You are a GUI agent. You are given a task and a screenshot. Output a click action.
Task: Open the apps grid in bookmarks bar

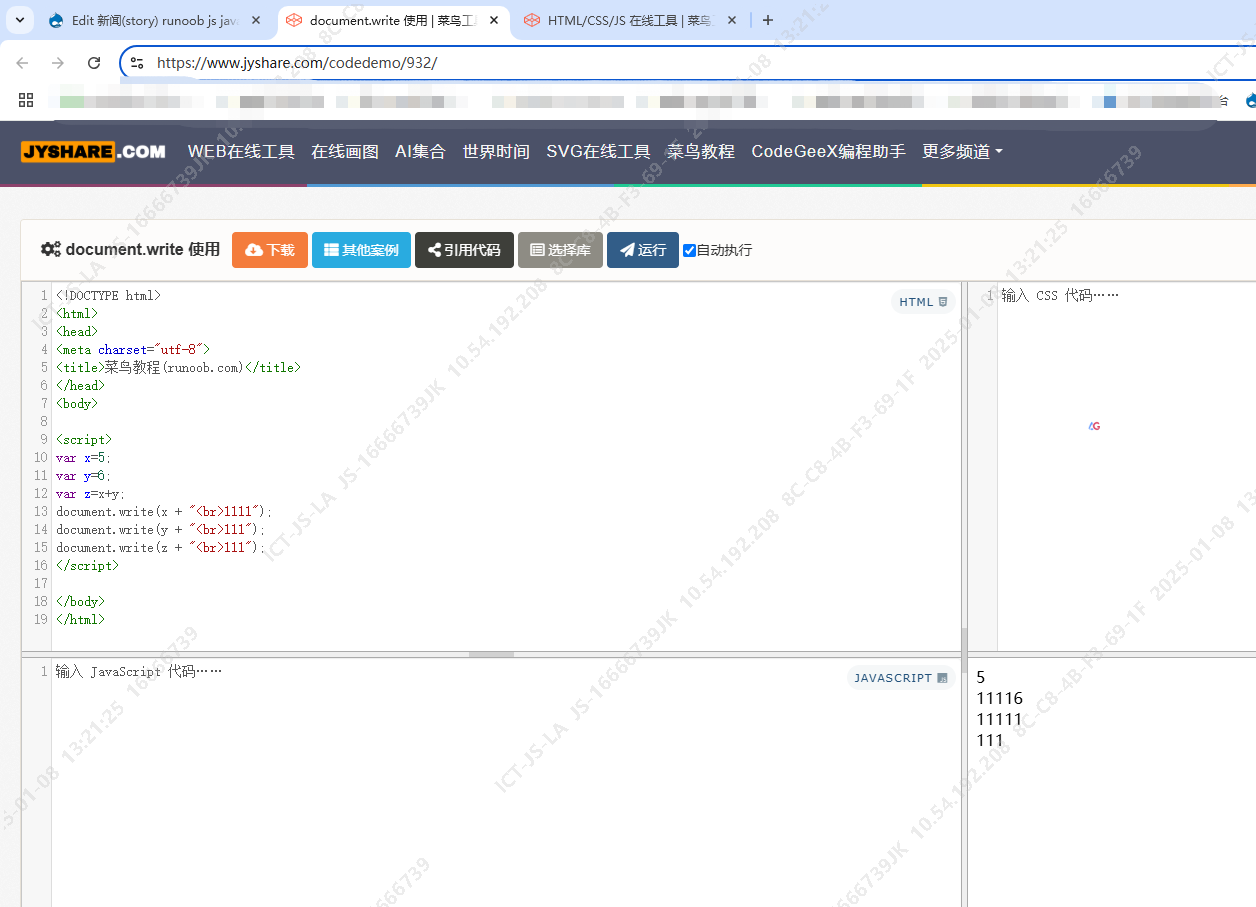[x=26, y=100]
